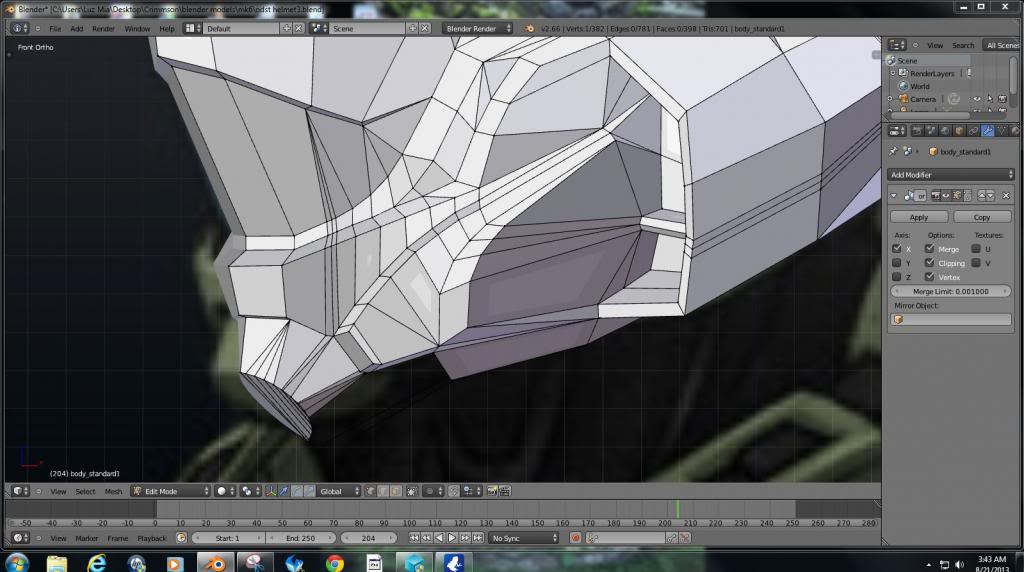Toggle visibility eye for the Camera object
This screenshot has width=1024, height=572.
pyautogui.click(x=978, y=99)
